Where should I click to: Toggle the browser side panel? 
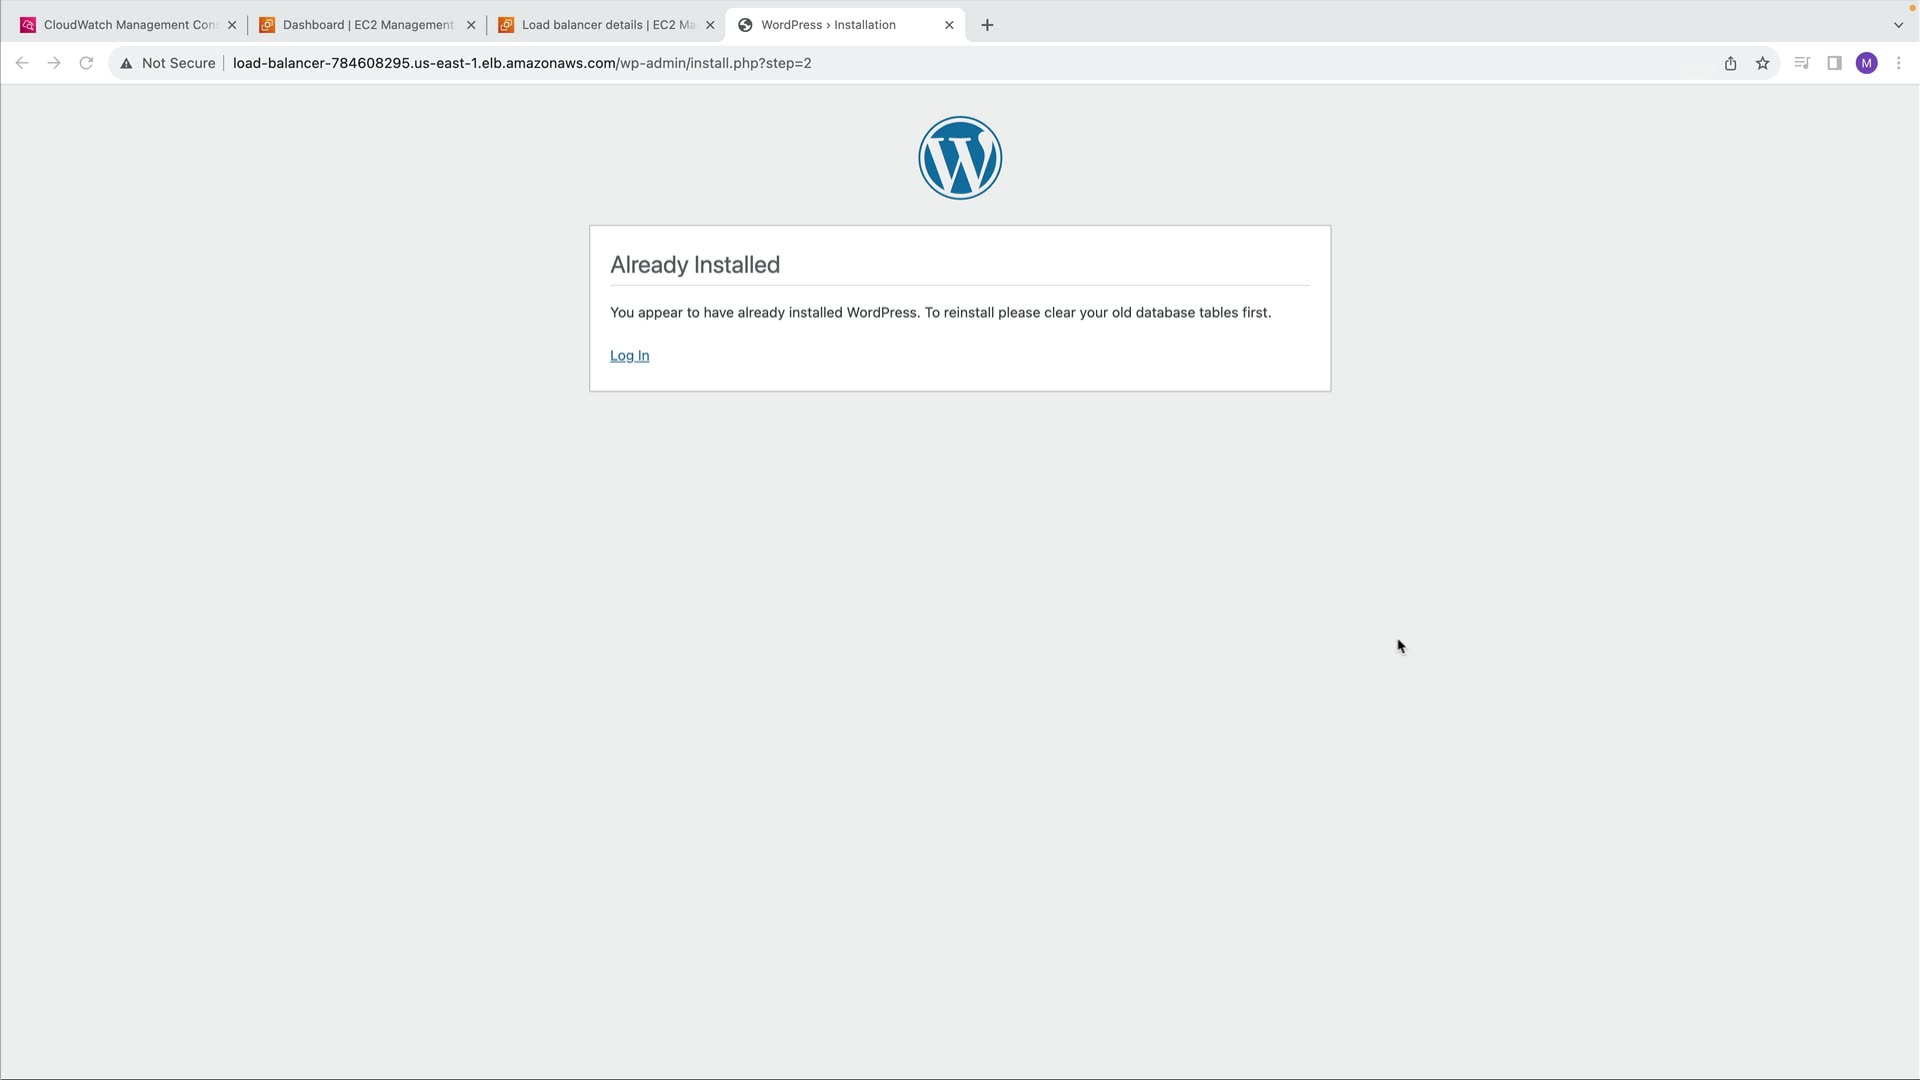point(1834,63)
